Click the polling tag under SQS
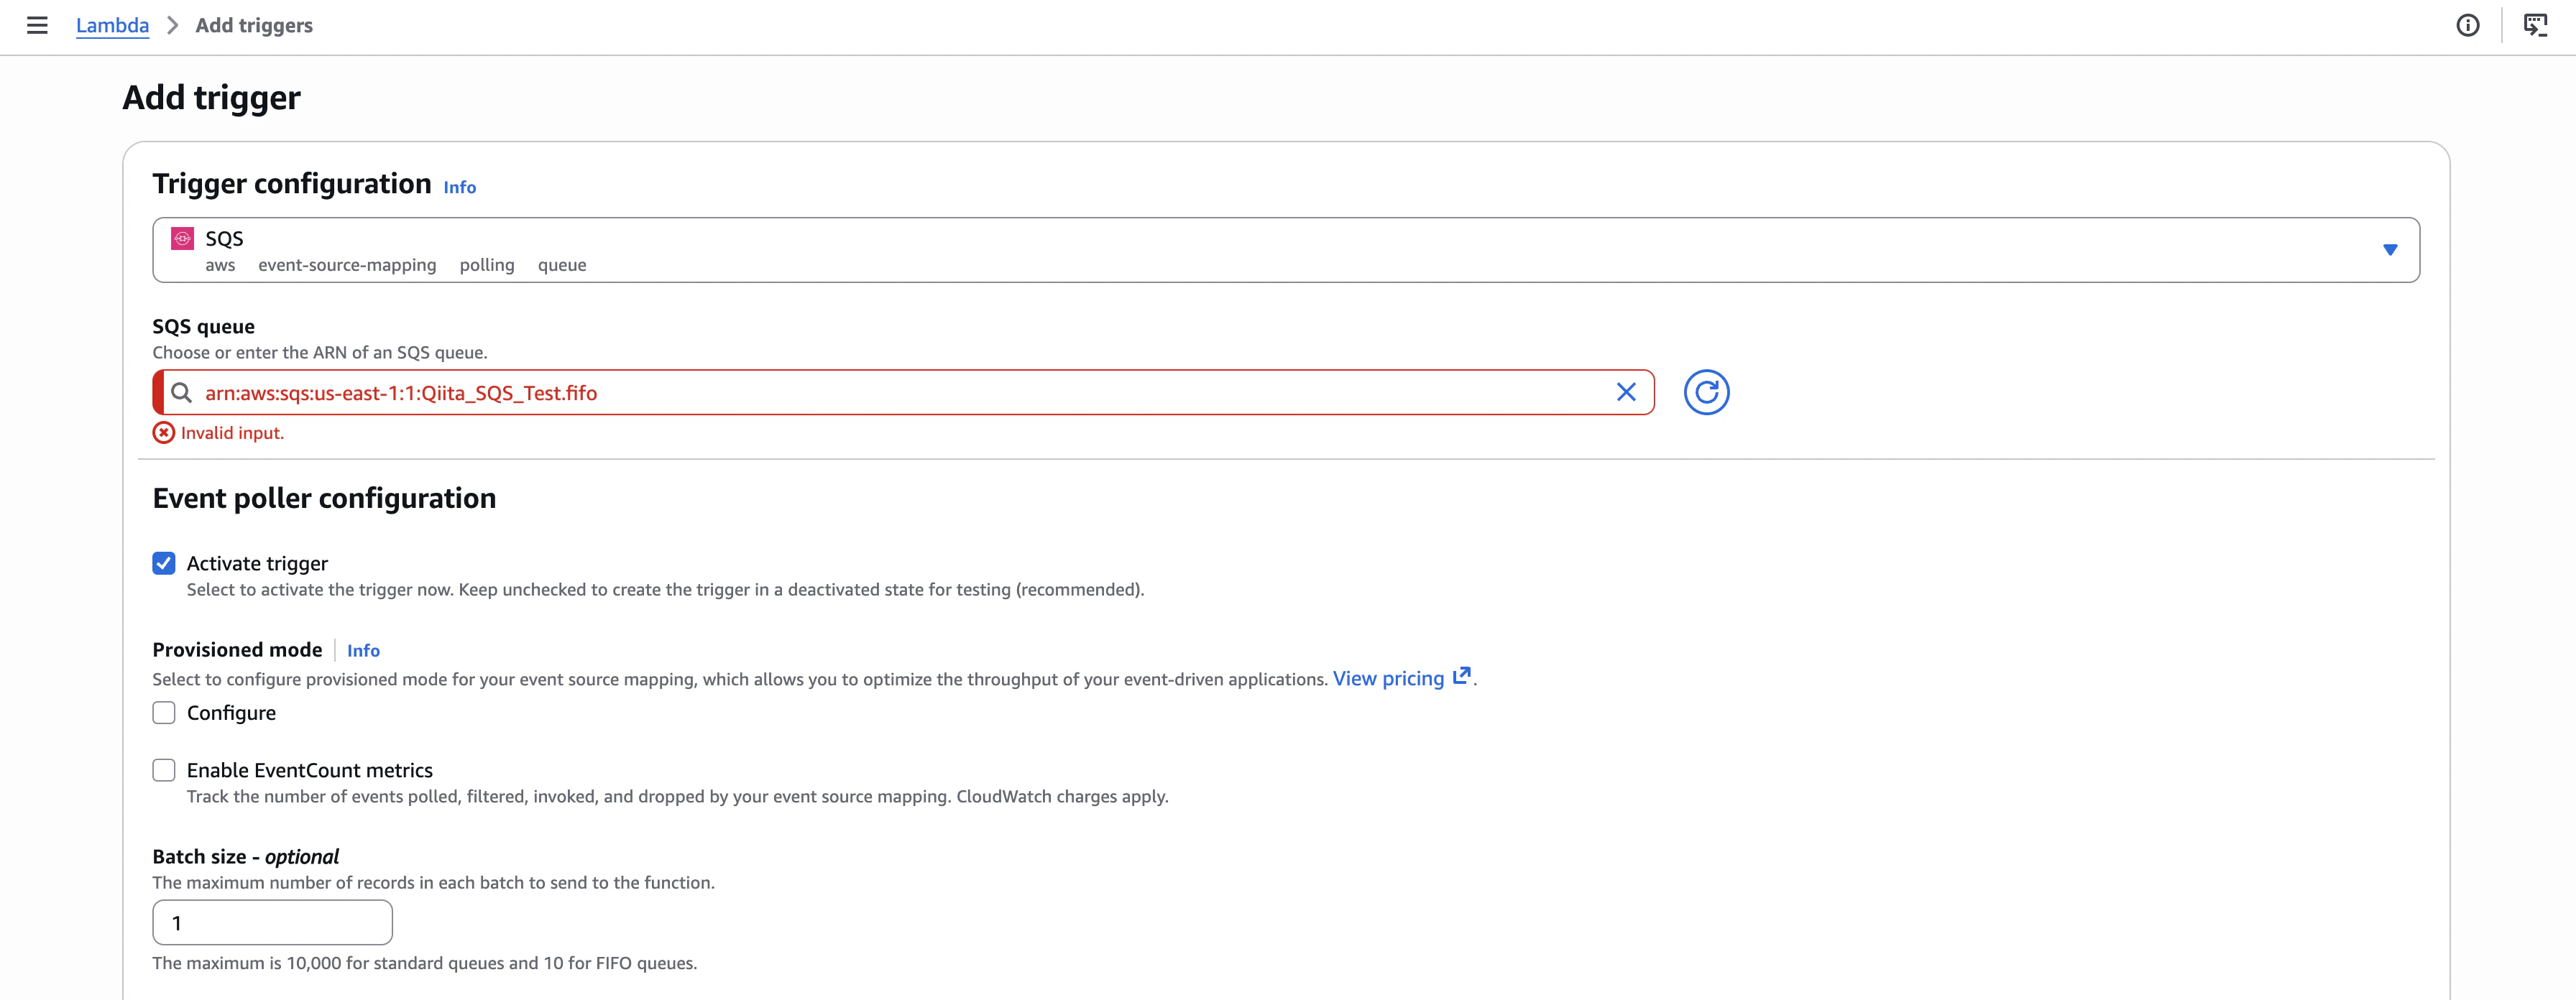 [487, 265]
